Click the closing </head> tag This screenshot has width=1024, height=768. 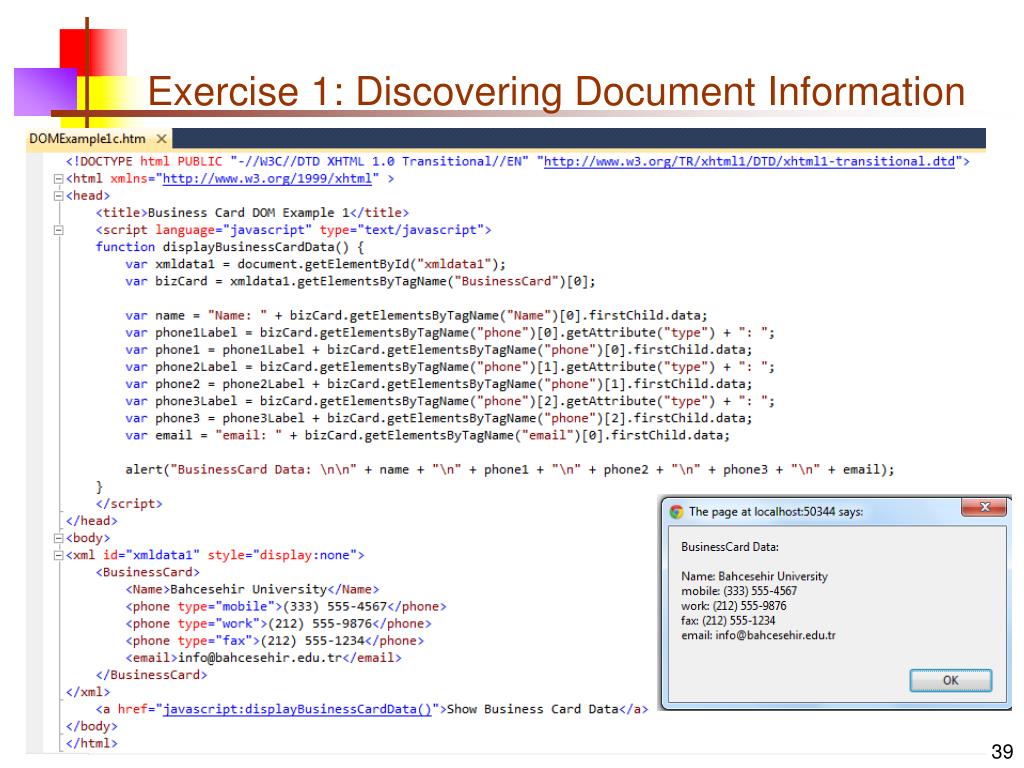pyautogui.click(x=92, y=520)
